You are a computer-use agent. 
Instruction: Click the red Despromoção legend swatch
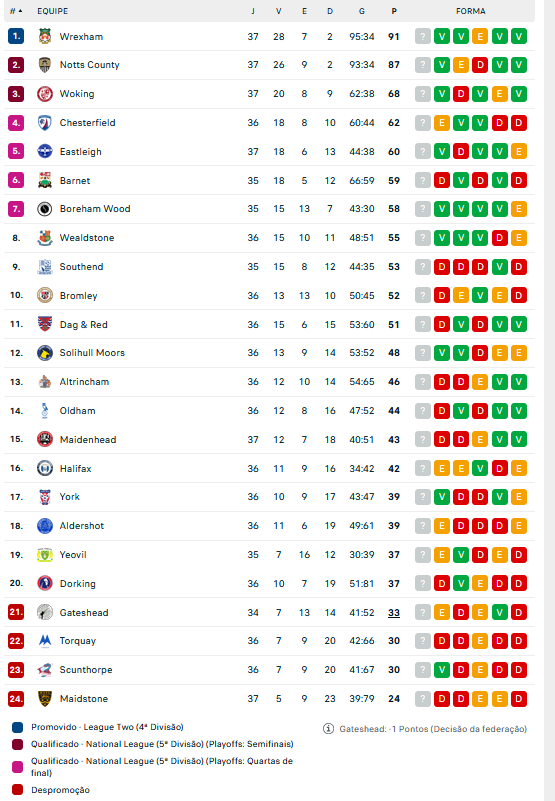point(17,790)
